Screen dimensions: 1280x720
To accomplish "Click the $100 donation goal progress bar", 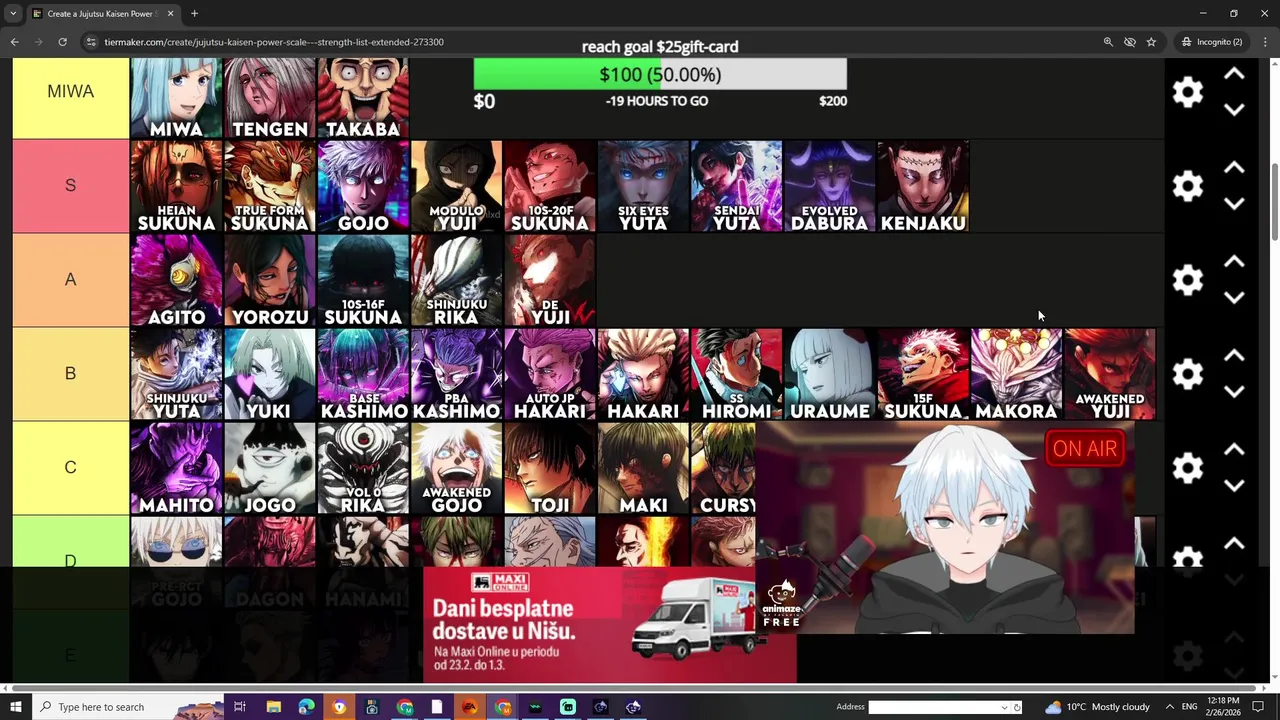I will coord(660,75).
